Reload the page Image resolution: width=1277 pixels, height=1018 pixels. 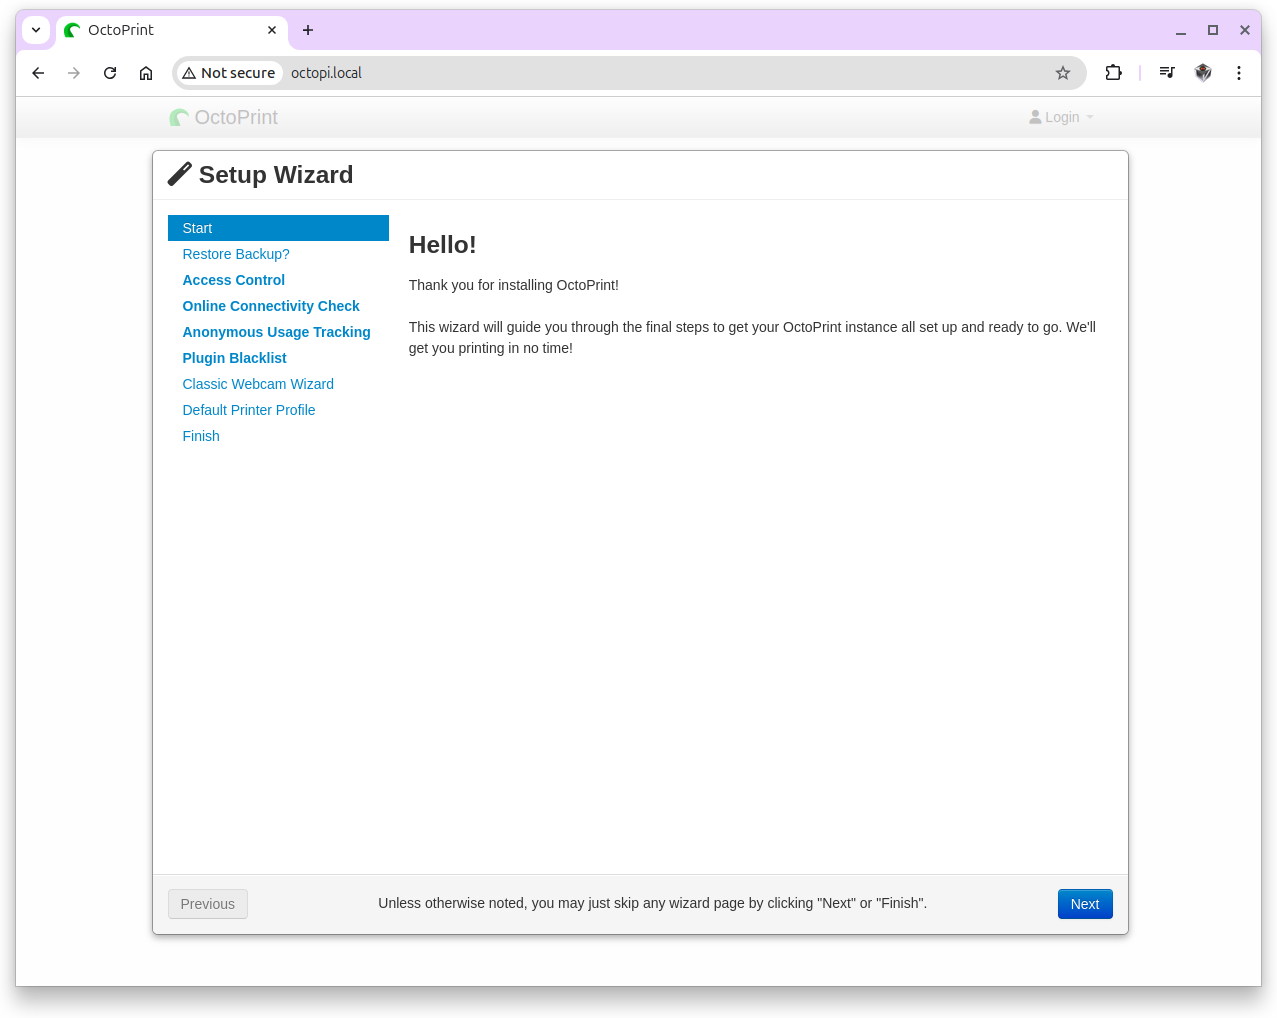(110, 73)
